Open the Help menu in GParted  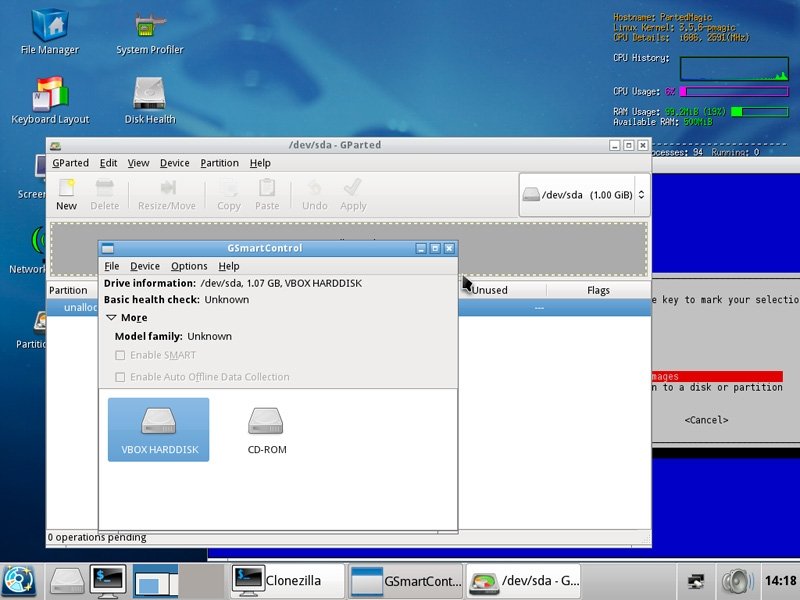(x=260, y=163)
